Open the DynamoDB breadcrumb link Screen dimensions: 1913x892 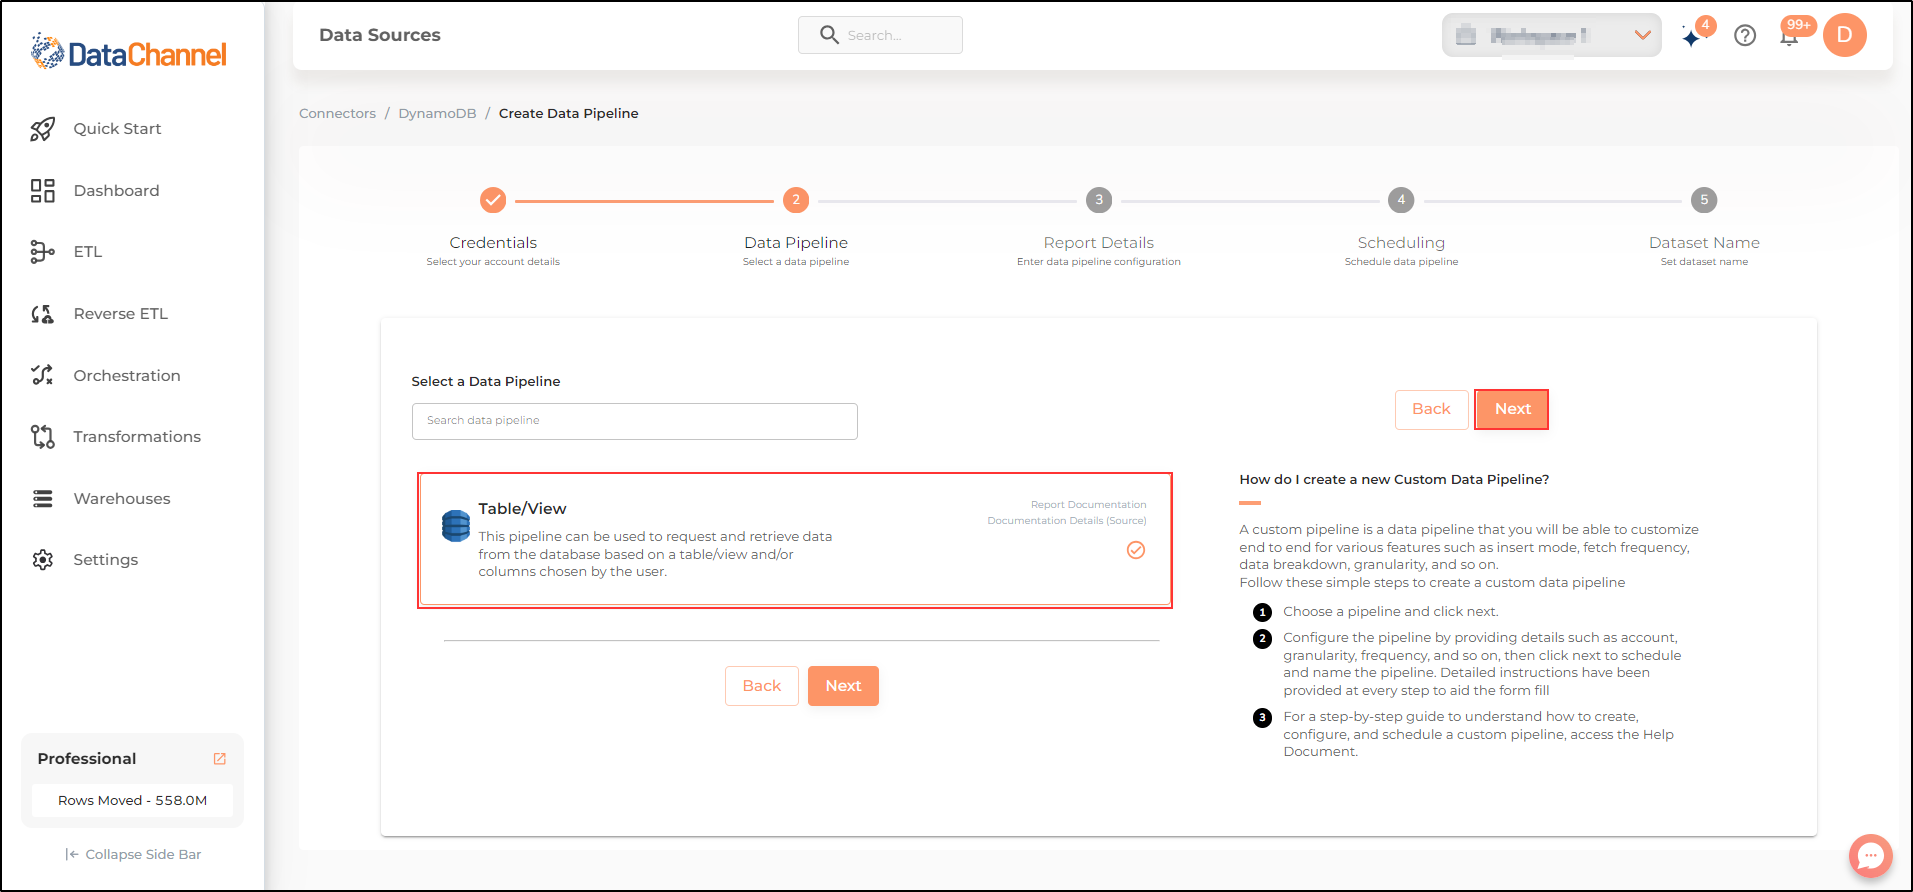437,114
